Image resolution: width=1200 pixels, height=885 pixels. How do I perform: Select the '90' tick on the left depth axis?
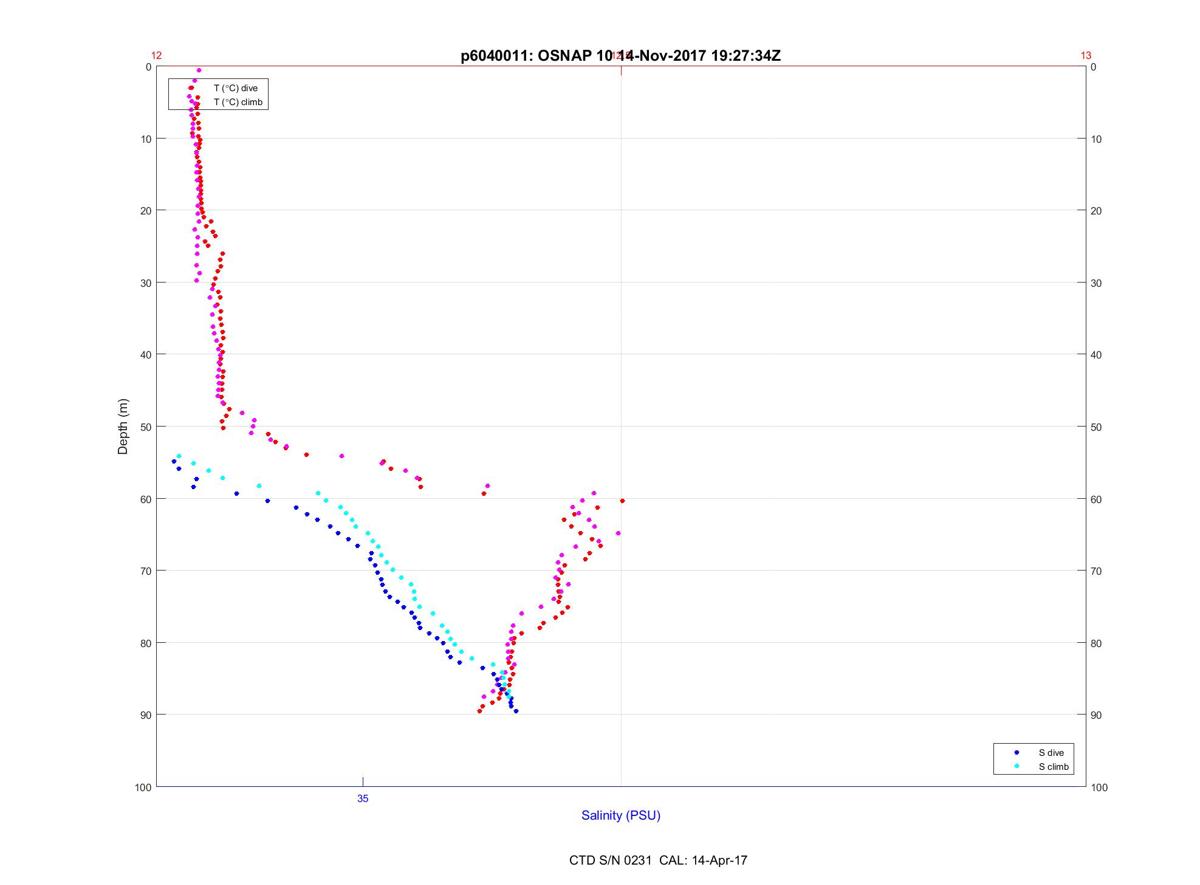click(x=145, y=715)
